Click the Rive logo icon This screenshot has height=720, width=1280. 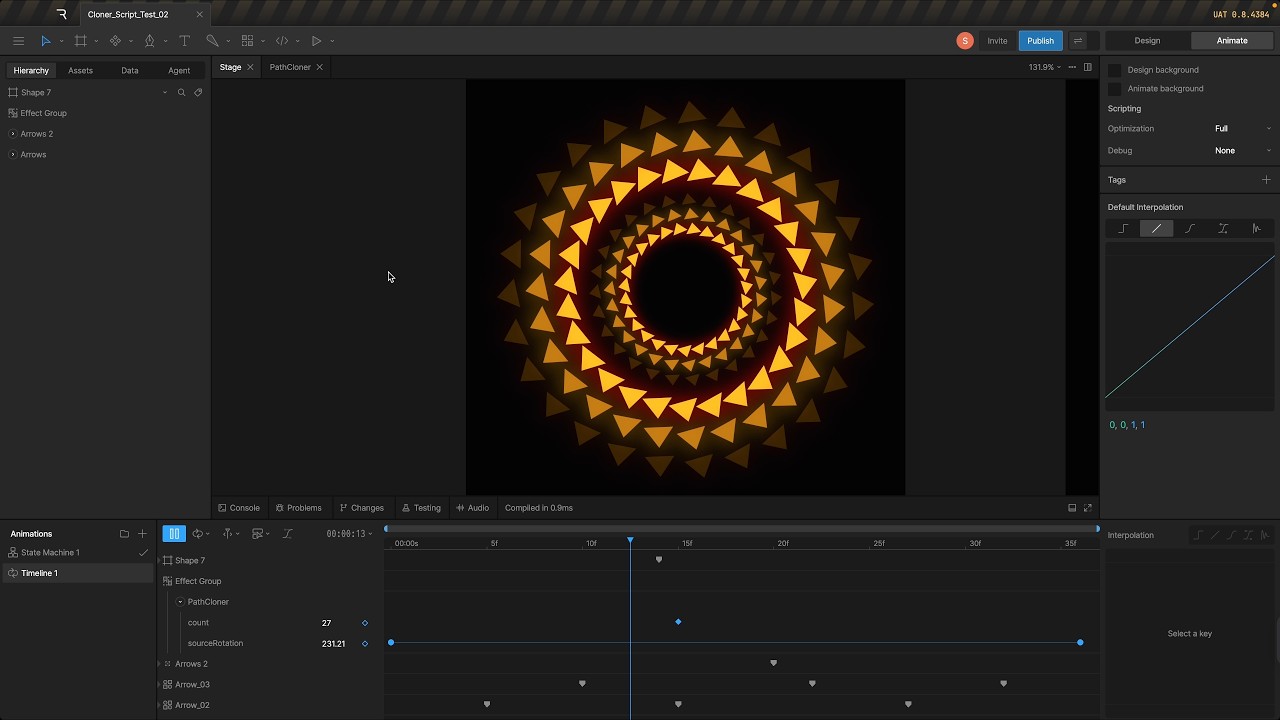(x=61, y=14)
